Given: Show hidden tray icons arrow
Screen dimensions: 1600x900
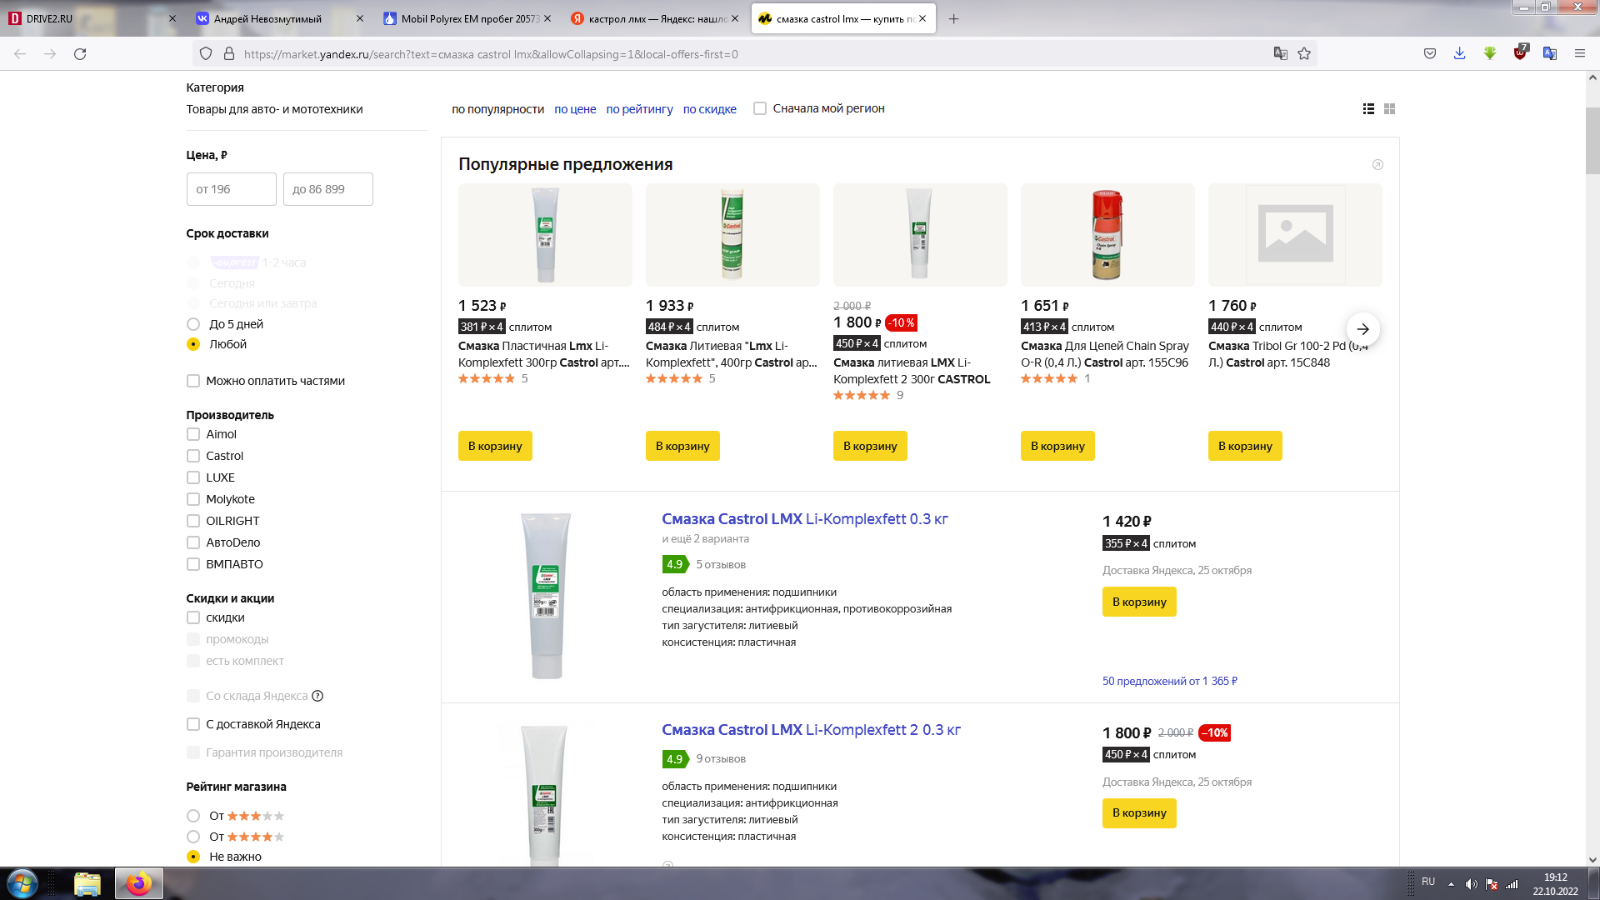Looking at the screenshot, I should pos(1451,884).
